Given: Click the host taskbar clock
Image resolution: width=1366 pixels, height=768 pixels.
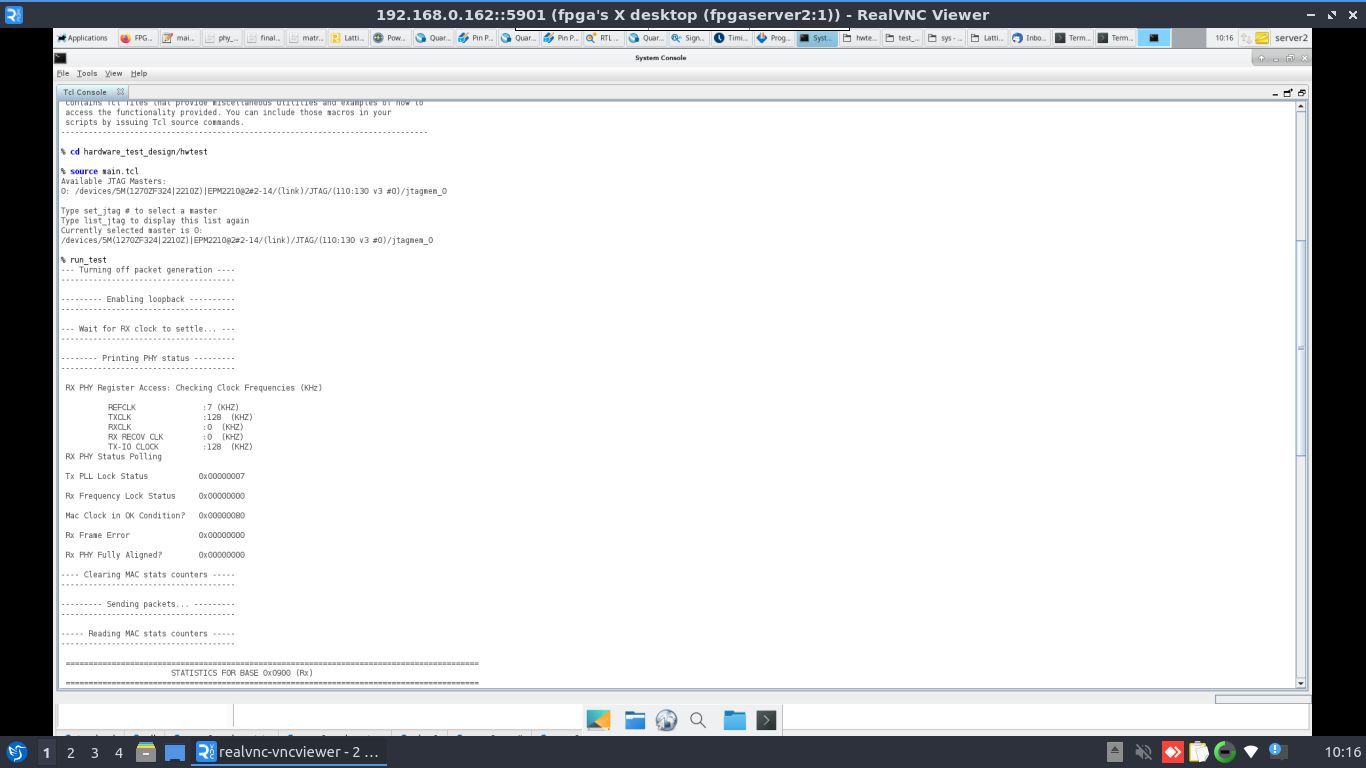Looking at the screenshot, I should [1343, 752].
